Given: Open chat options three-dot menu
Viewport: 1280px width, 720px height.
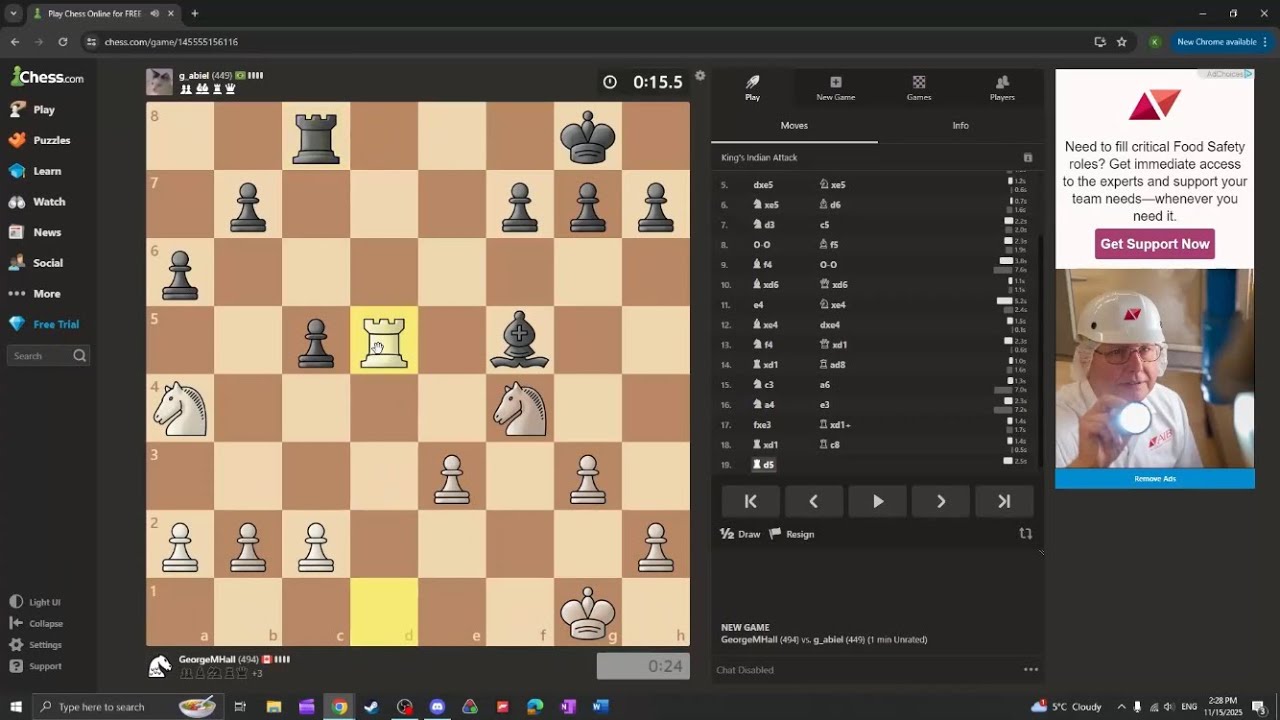Looking at the screenshot, I should pyautogui.click(x=1031, y=670).
